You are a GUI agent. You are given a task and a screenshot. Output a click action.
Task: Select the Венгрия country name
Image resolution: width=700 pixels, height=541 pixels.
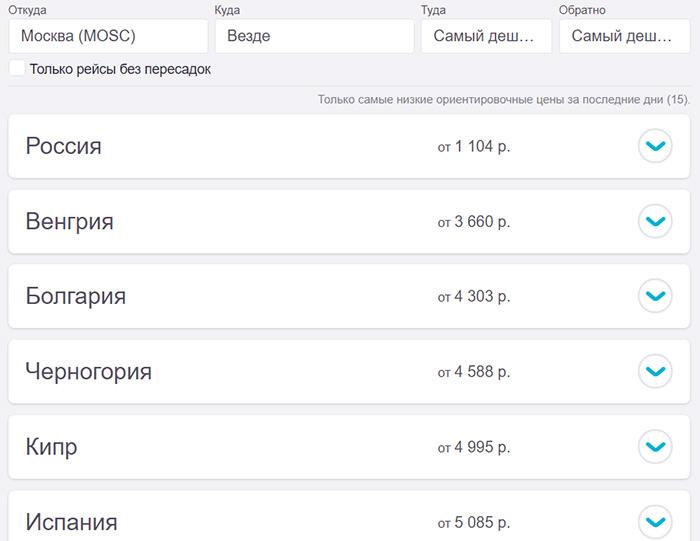(70, 221)
